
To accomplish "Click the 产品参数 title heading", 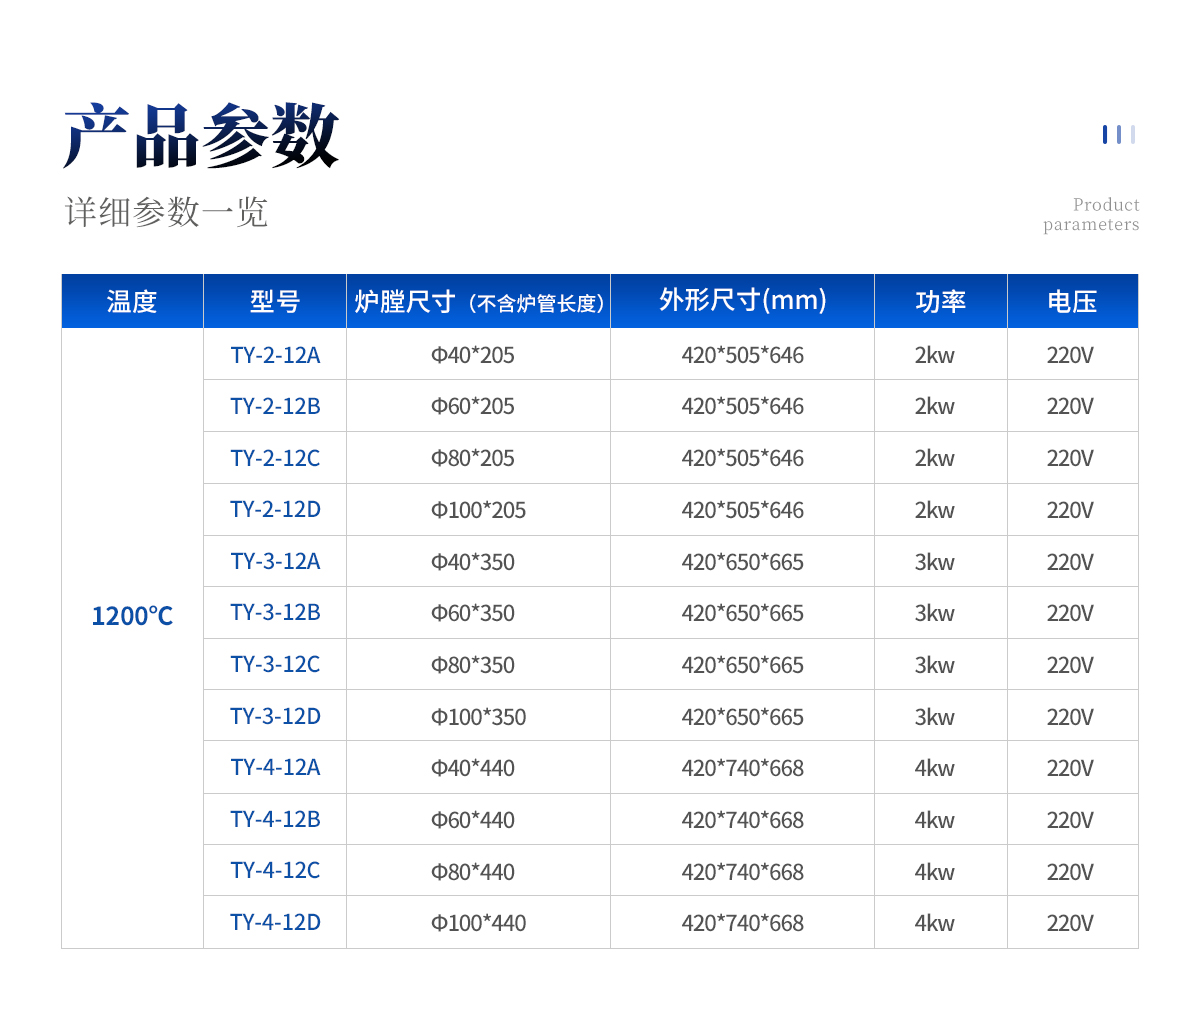I will pos(202,135).
